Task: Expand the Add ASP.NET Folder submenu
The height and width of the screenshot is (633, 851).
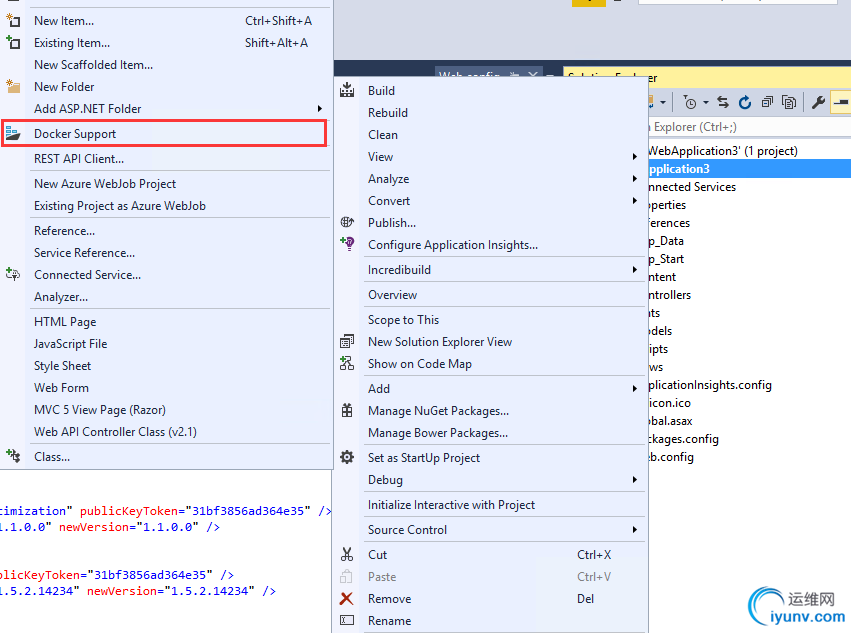Action: [x=320, y=109]
